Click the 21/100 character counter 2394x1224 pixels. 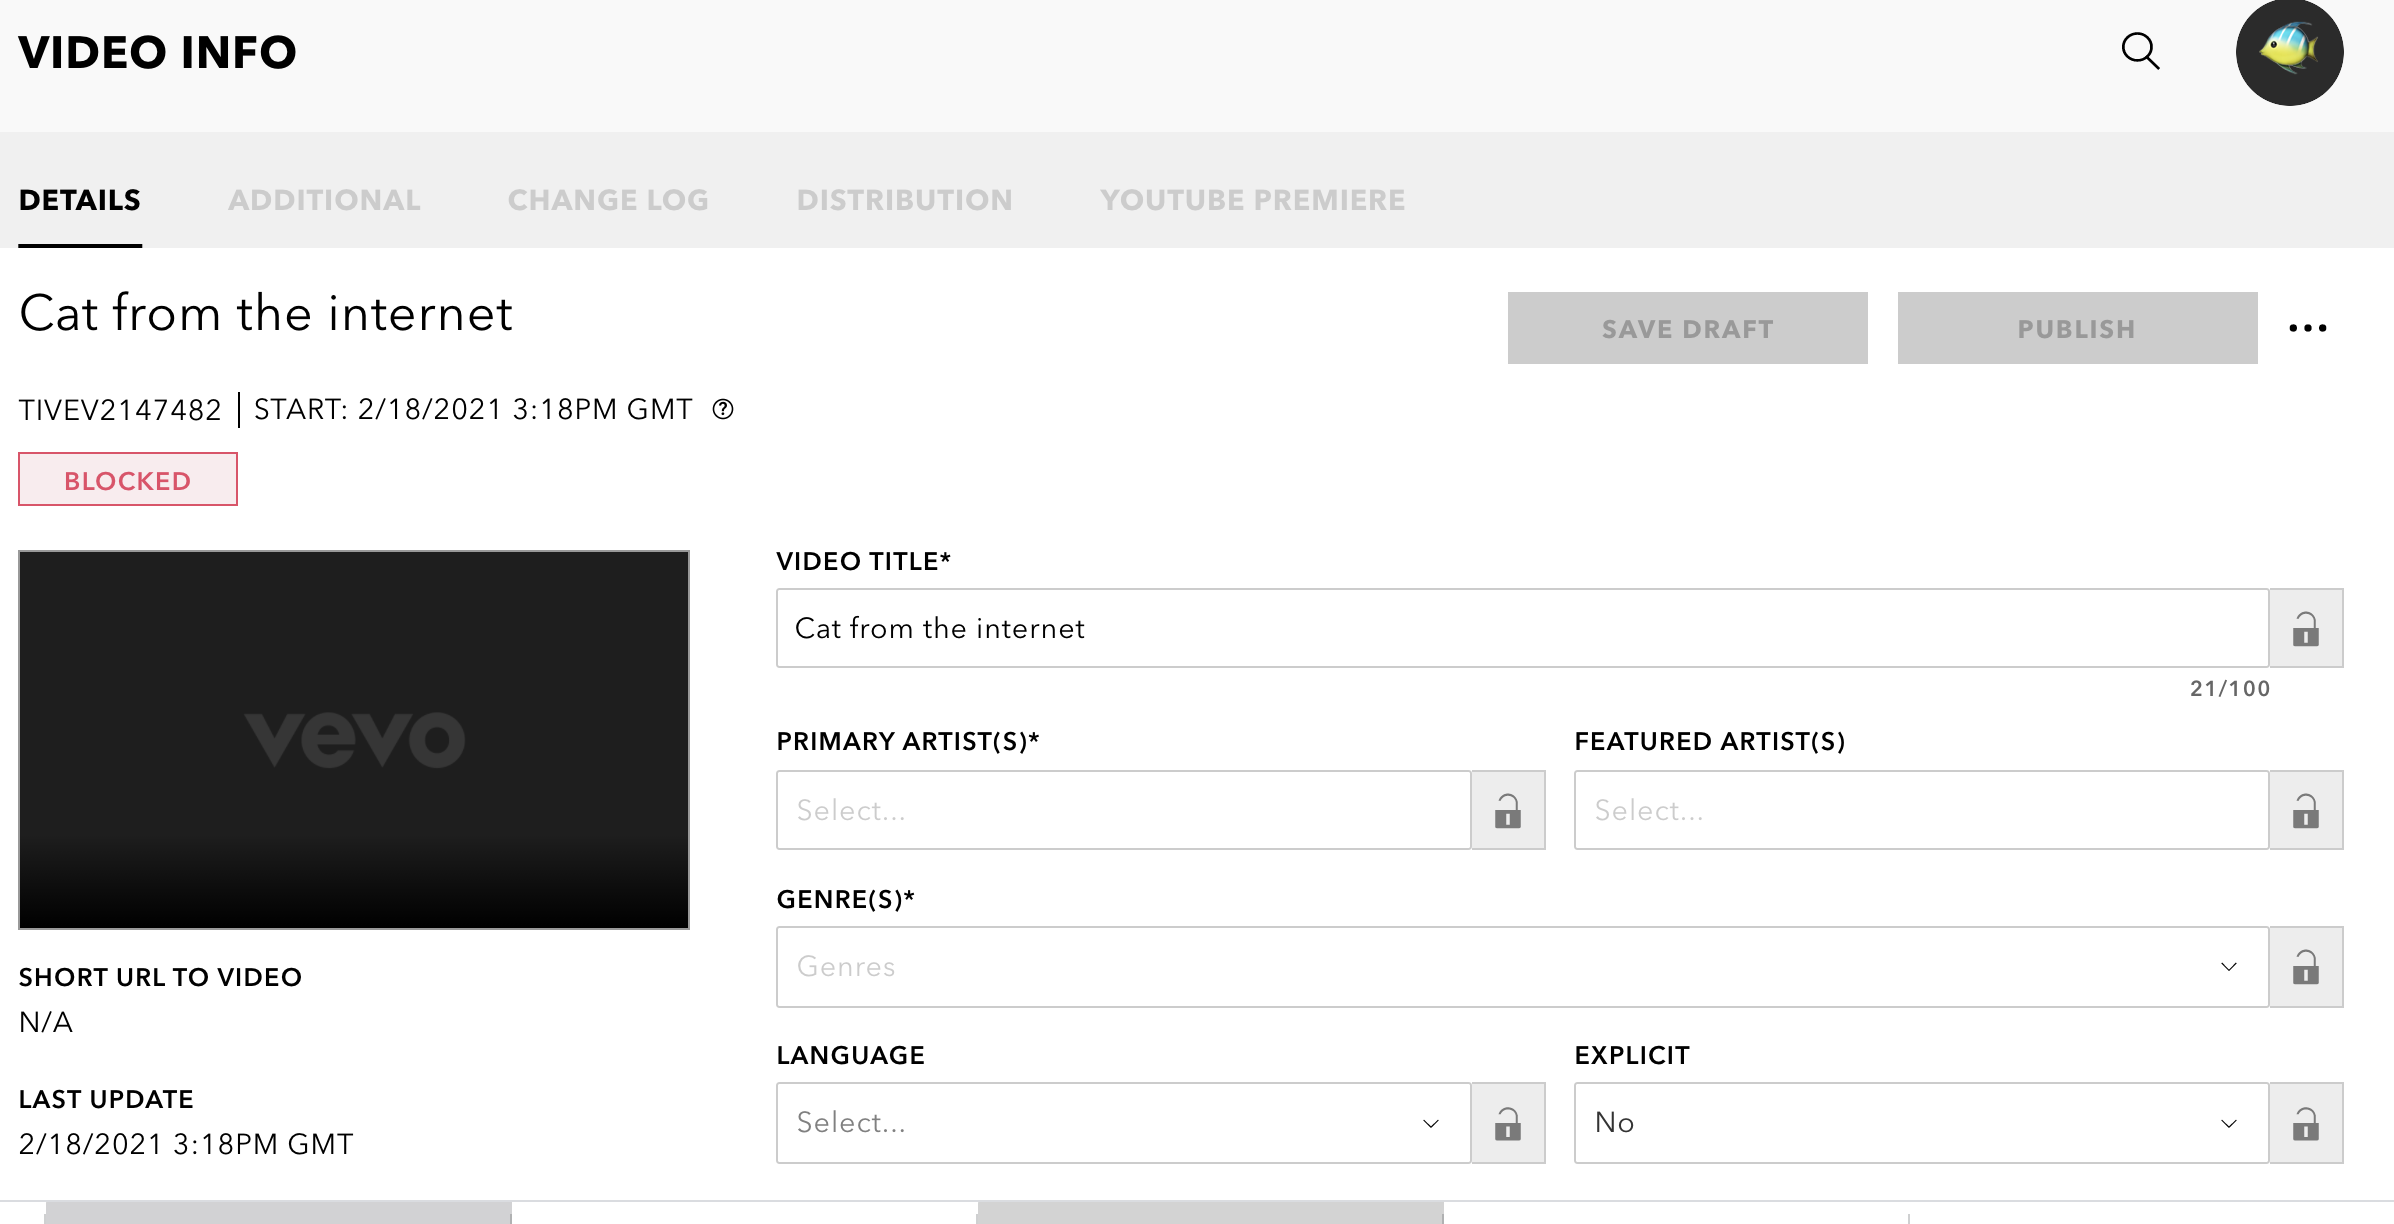(x=2230, y=688)
